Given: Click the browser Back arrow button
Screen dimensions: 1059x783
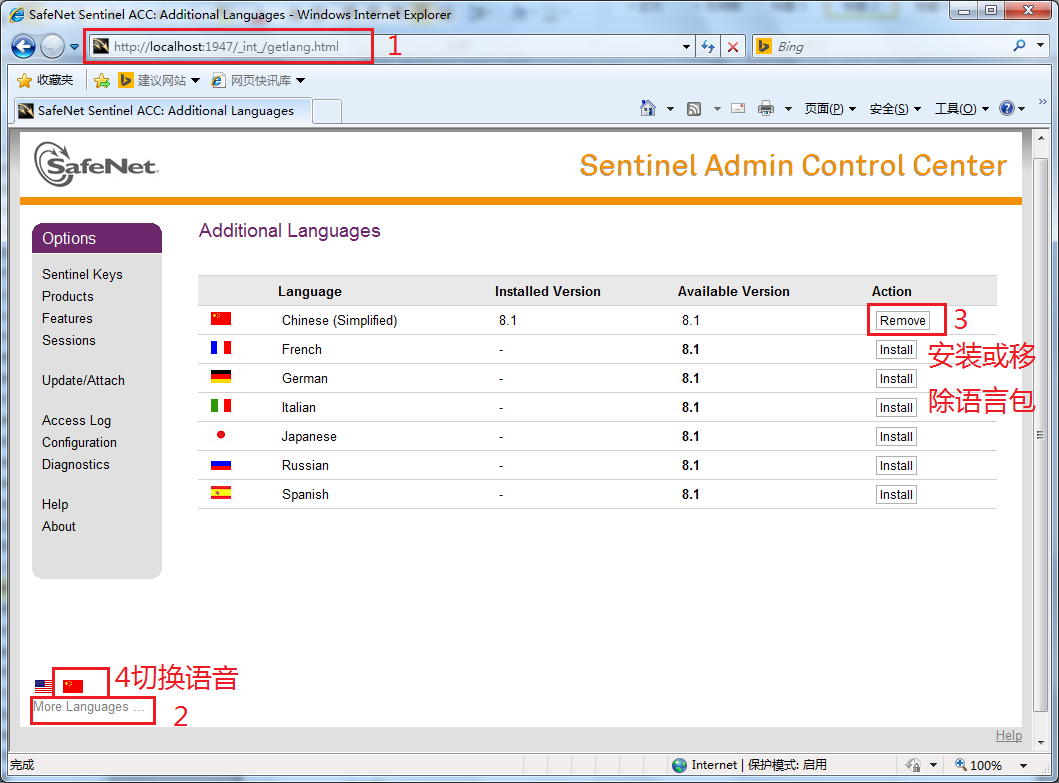Looking at the screenshot, I should tap(24, 46).
